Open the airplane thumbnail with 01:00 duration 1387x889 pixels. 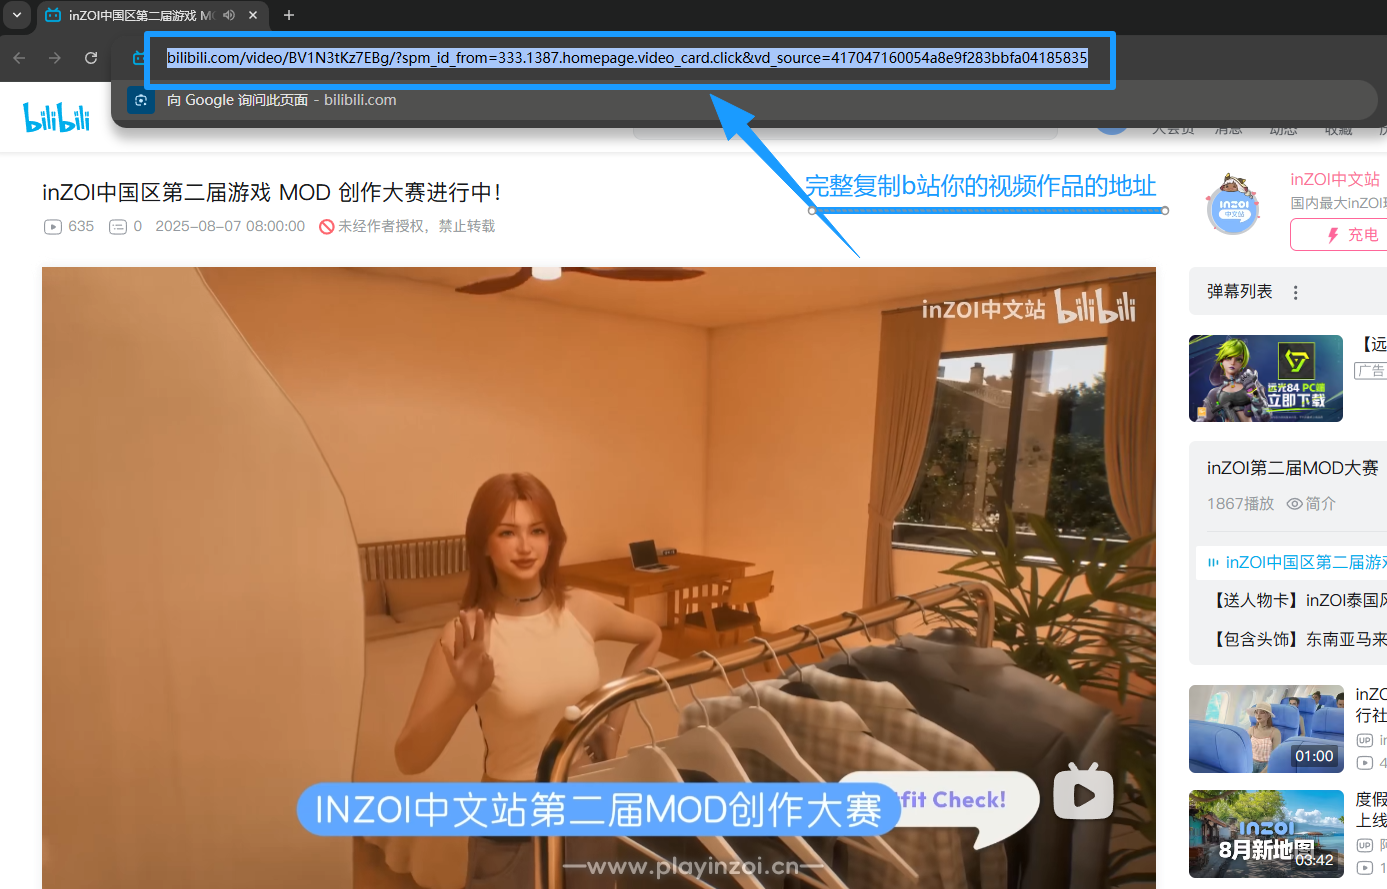pos(1266,729)
